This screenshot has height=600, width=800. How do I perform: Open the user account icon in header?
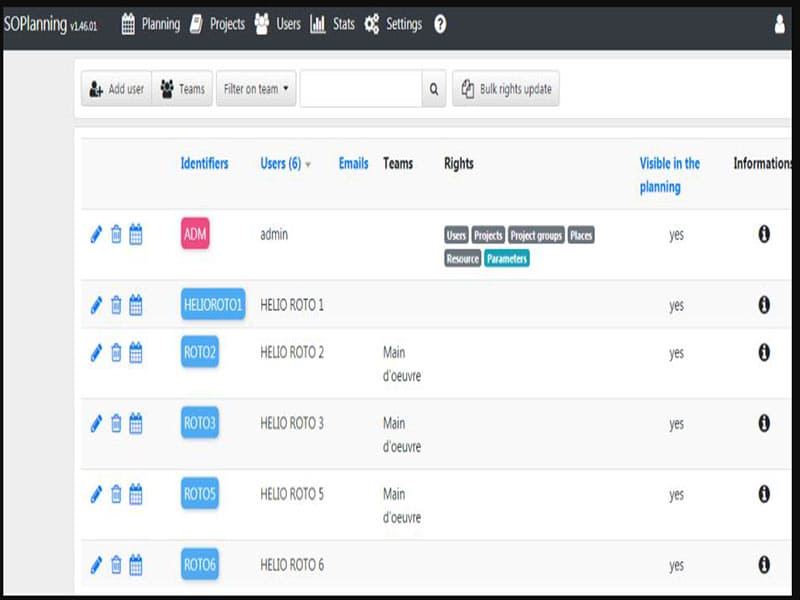(x=780, y=24)
